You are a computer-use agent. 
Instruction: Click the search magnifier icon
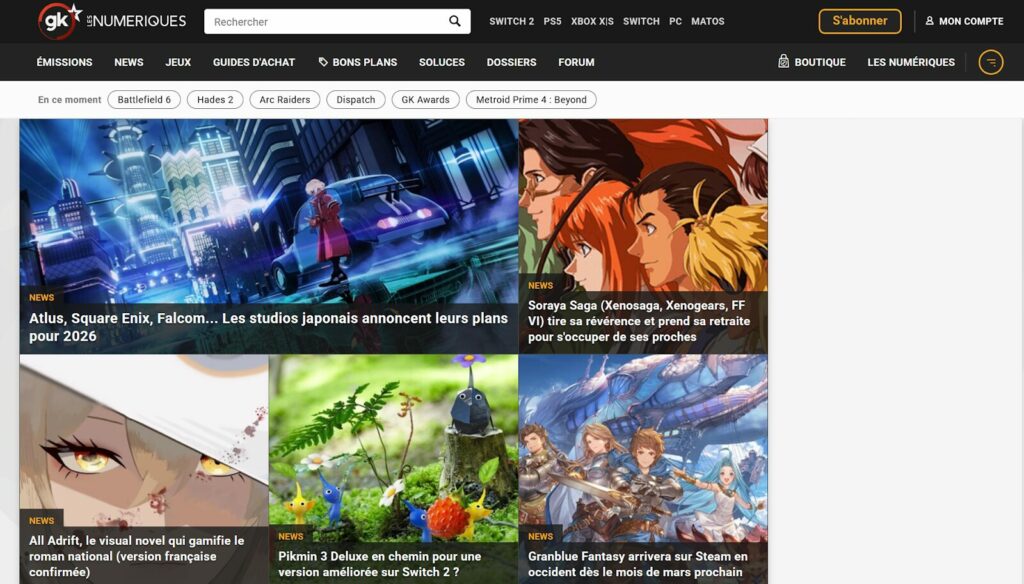(x=455, y=21)
